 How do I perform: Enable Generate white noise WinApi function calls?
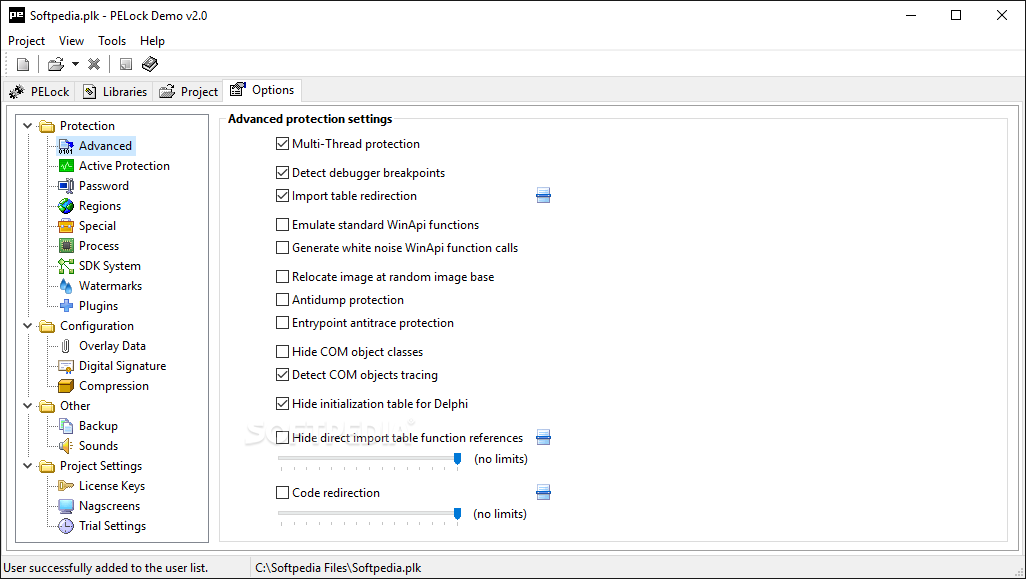click(x=283, y=248)
